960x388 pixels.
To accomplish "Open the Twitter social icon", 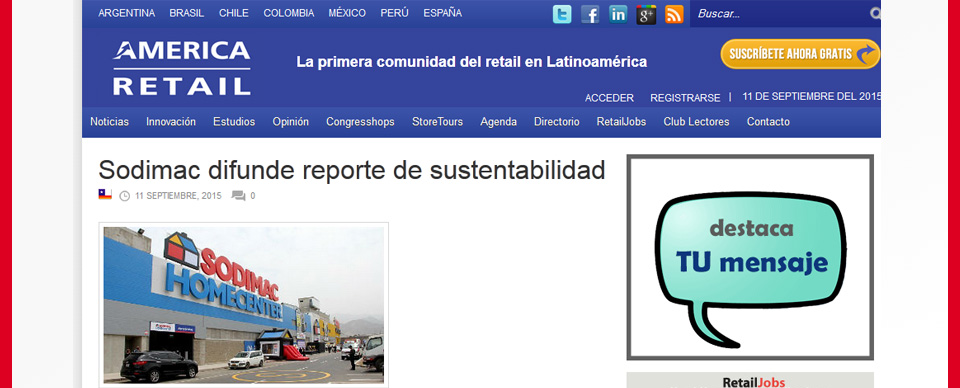I will coord(562,14).
